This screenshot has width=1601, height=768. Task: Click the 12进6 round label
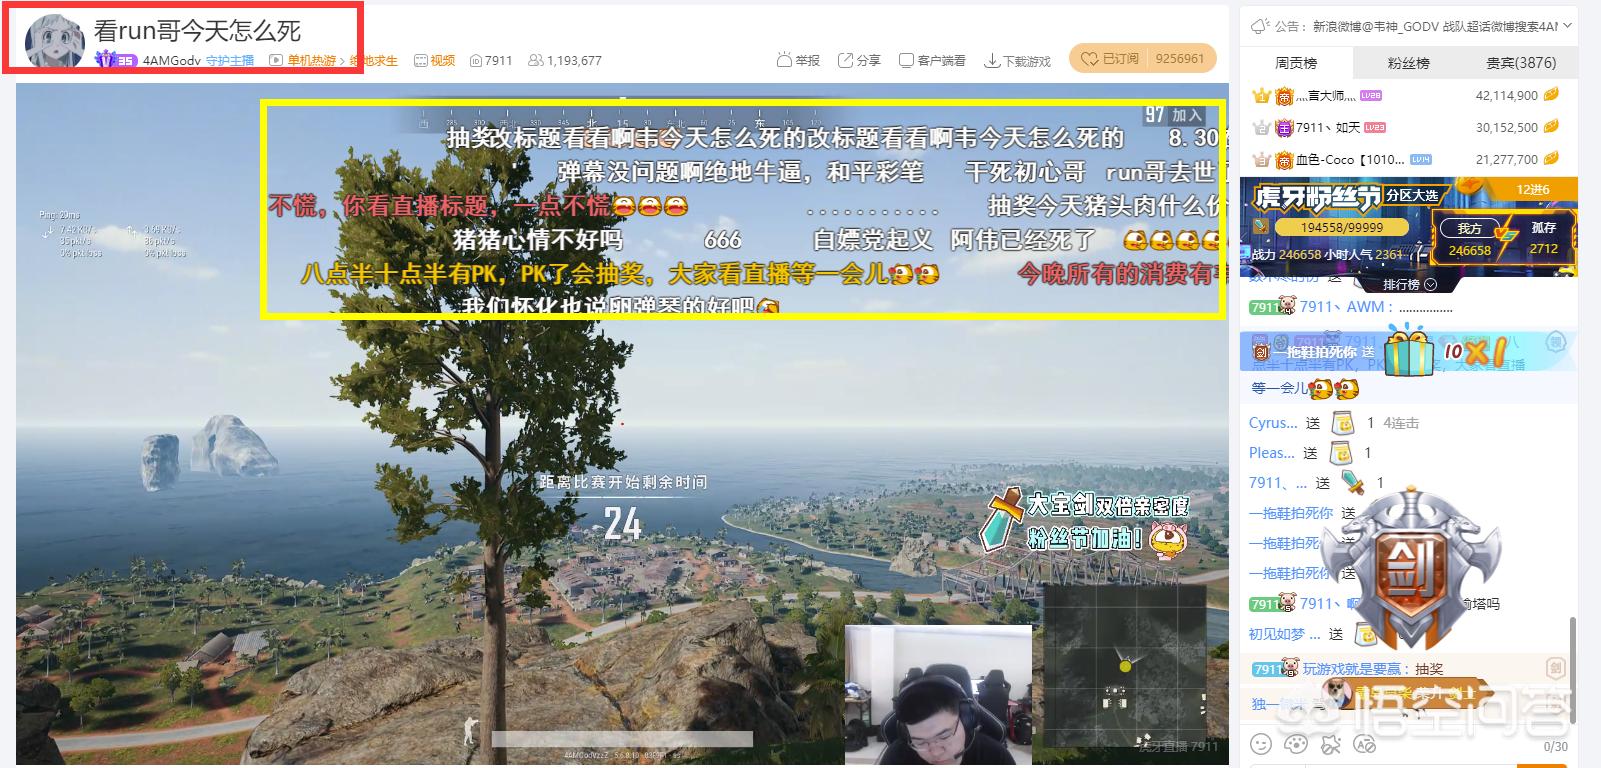coord(1533,189)
